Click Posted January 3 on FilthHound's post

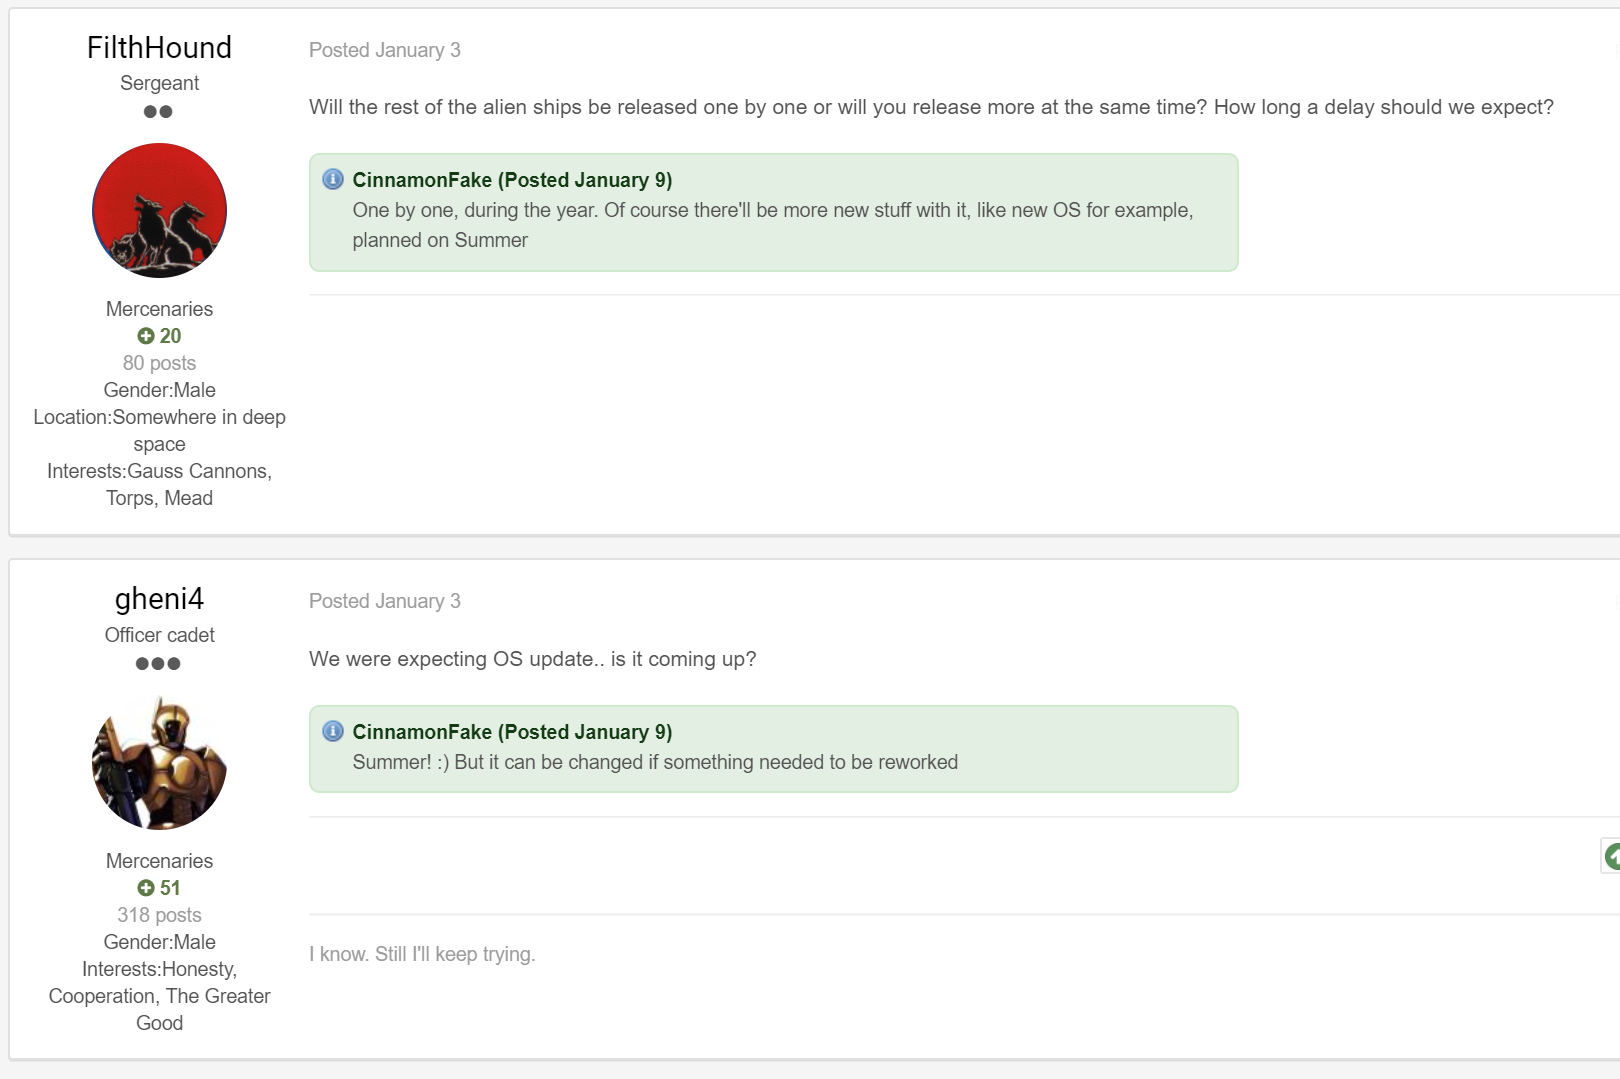coord(384,50)
